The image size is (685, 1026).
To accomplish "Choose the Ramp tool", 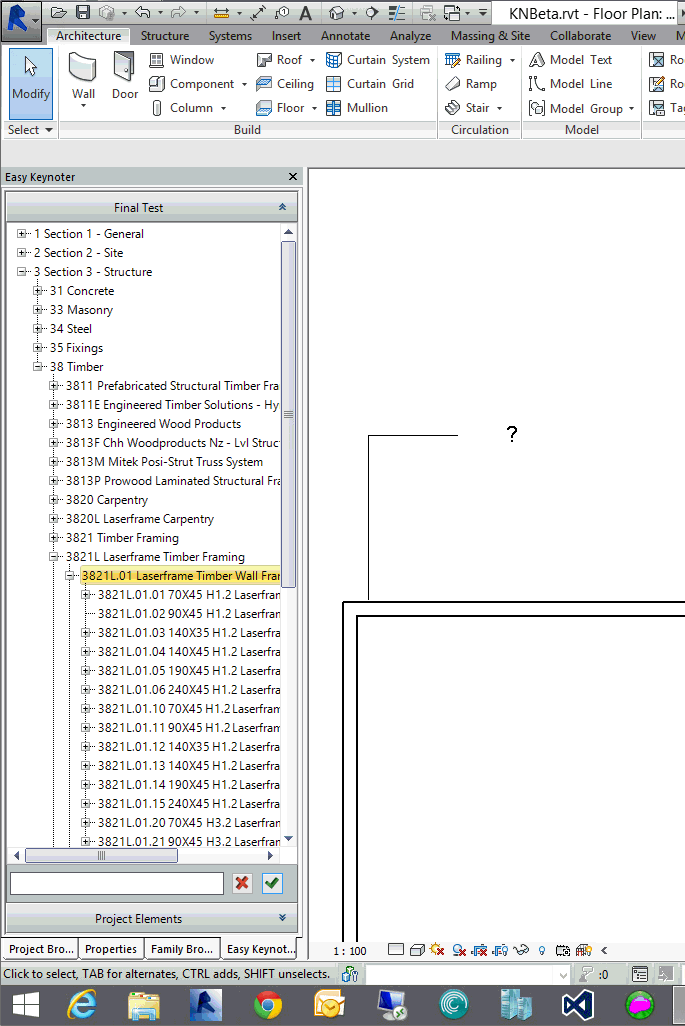I will pyautogui.click(x=471, y=84).
